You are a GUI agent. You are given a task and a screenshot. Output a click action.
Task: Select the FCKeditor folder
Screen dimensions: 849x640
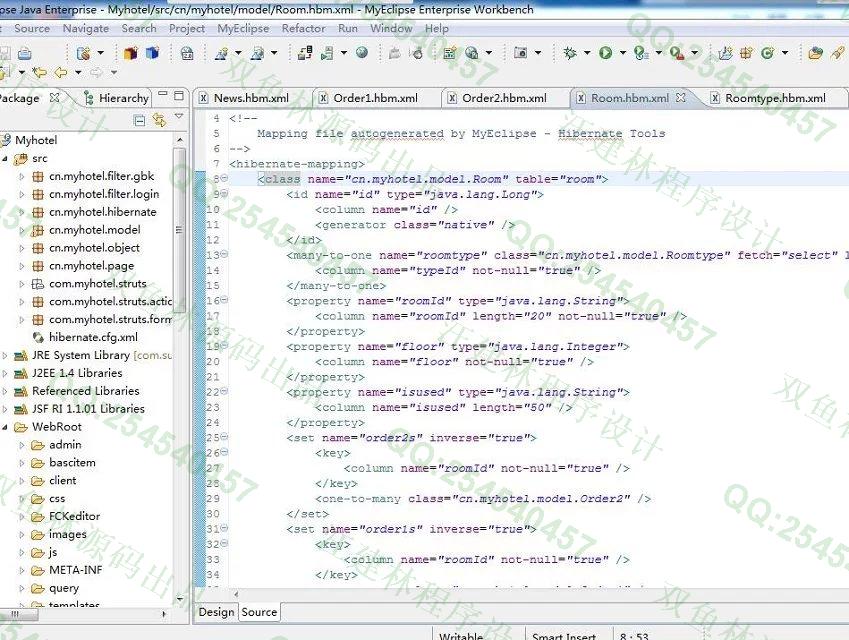coord(74,517)
